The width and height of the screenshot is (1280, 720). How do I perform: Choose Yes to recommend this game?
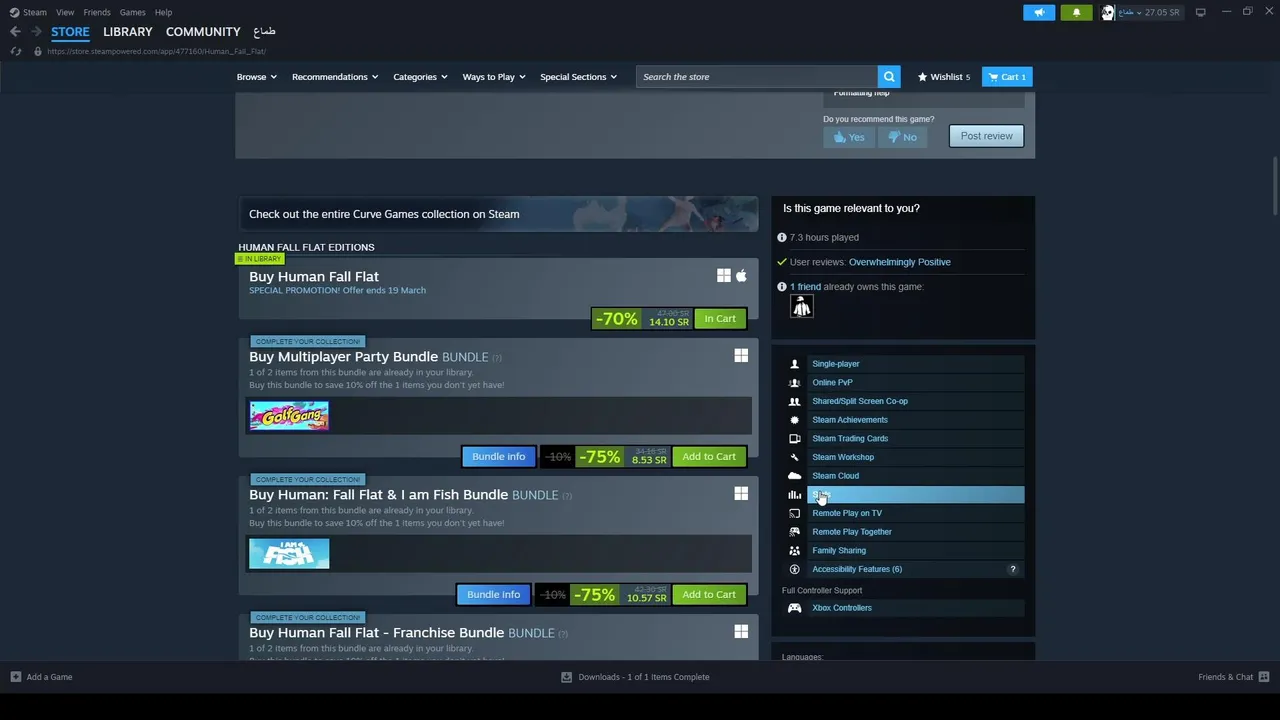point(849,137)
